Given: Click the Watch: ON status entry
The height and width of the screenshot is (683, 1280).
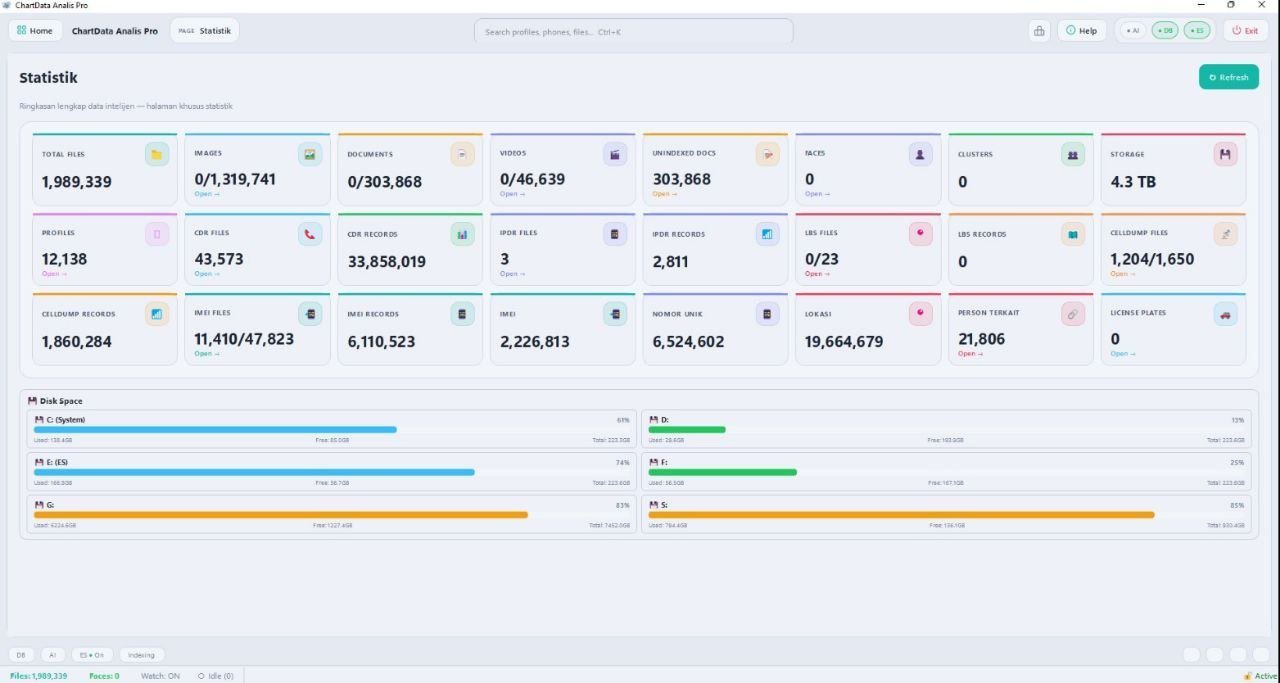Looking at the screenshot, I should (160, 676).
